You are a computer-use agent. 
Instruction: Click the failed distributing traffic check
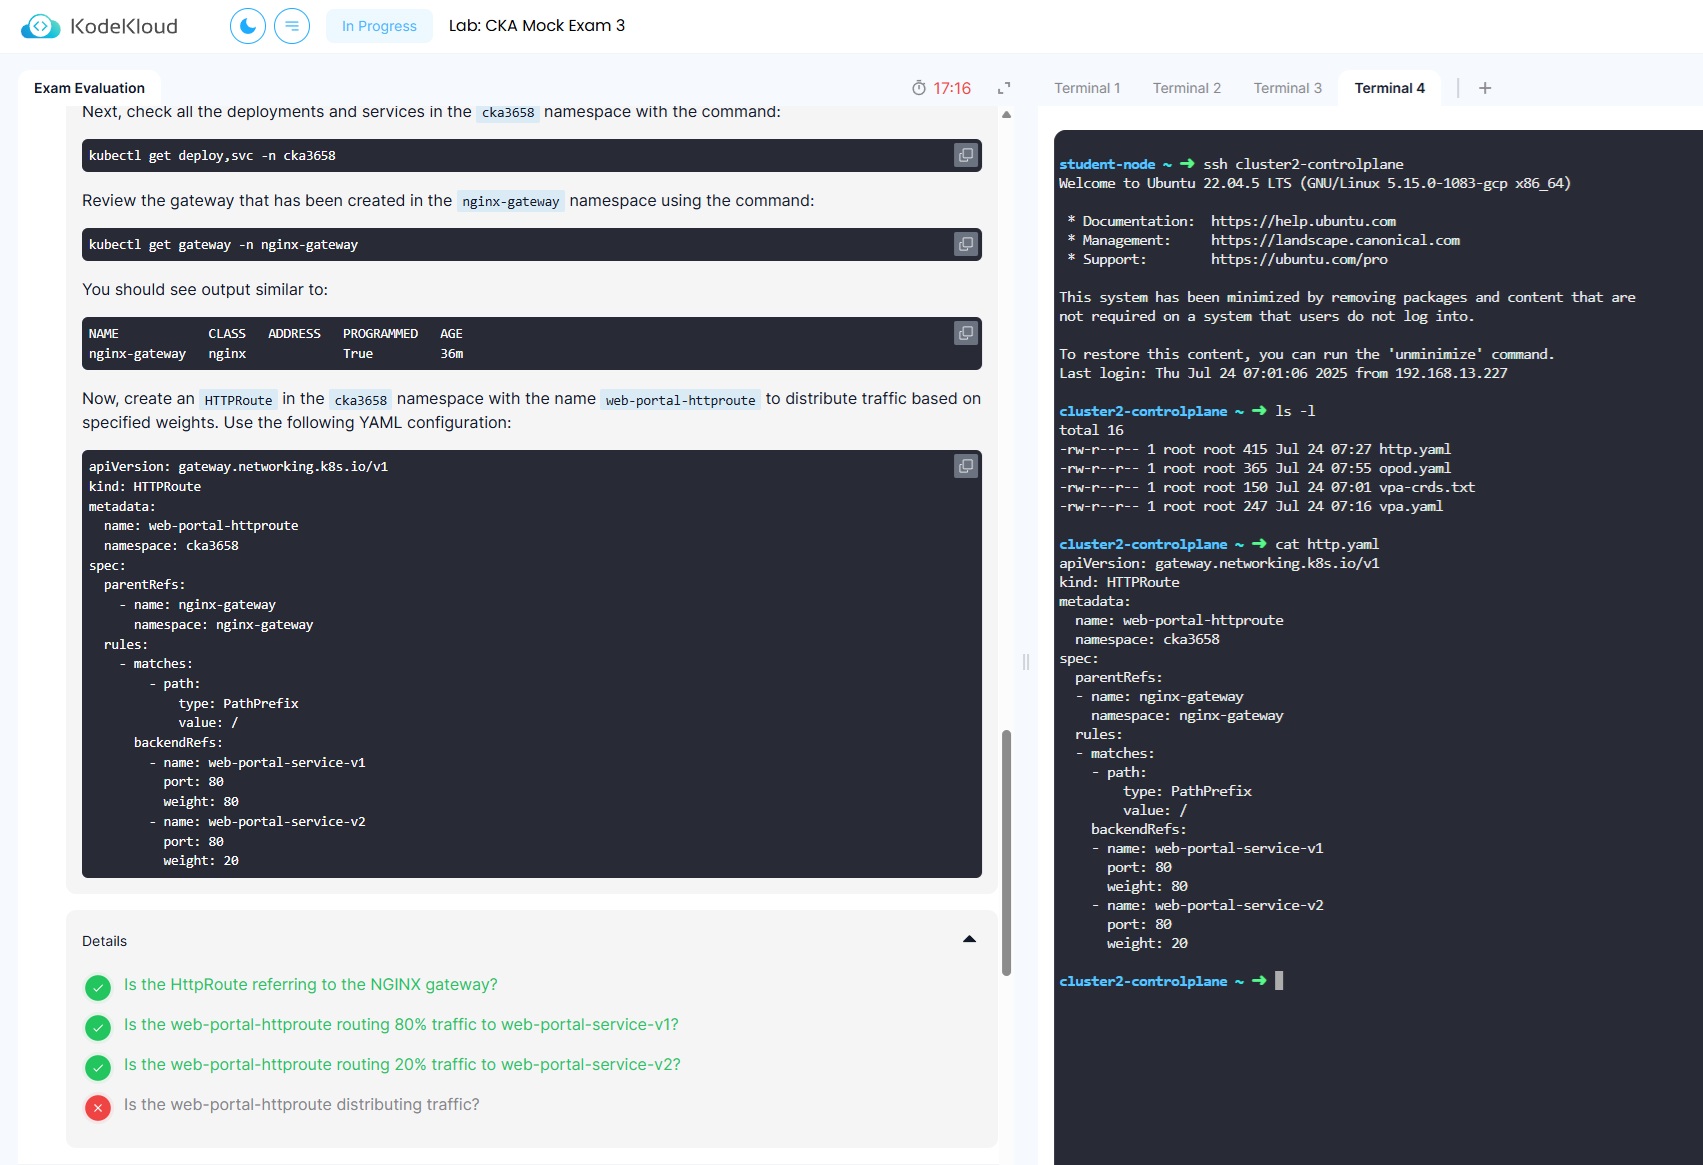coord(301,1105)
